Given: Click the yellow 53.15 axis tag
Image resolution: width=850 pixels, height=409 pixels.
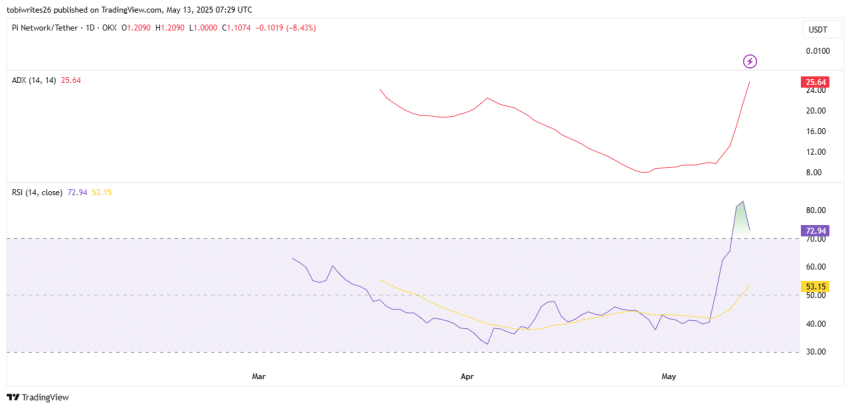Looking at the screenshot, I should (815, 287).
